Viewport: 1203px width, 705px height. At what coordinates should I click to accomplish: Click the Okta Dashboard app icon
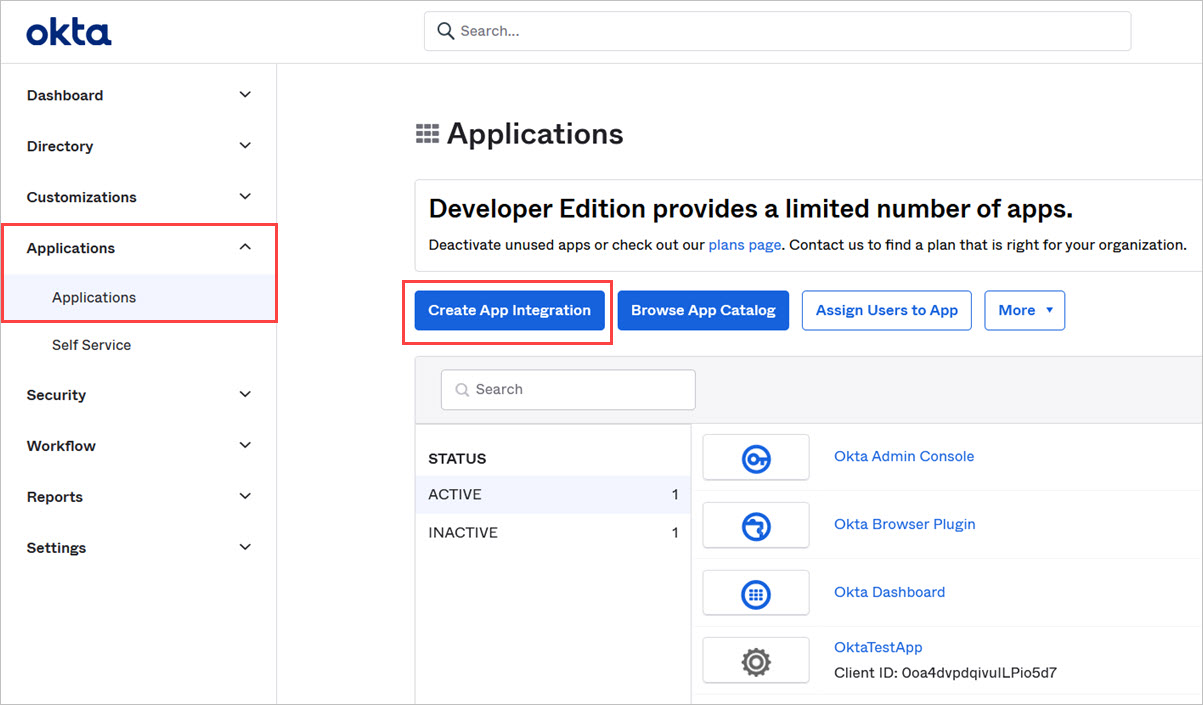pos(755,592)
